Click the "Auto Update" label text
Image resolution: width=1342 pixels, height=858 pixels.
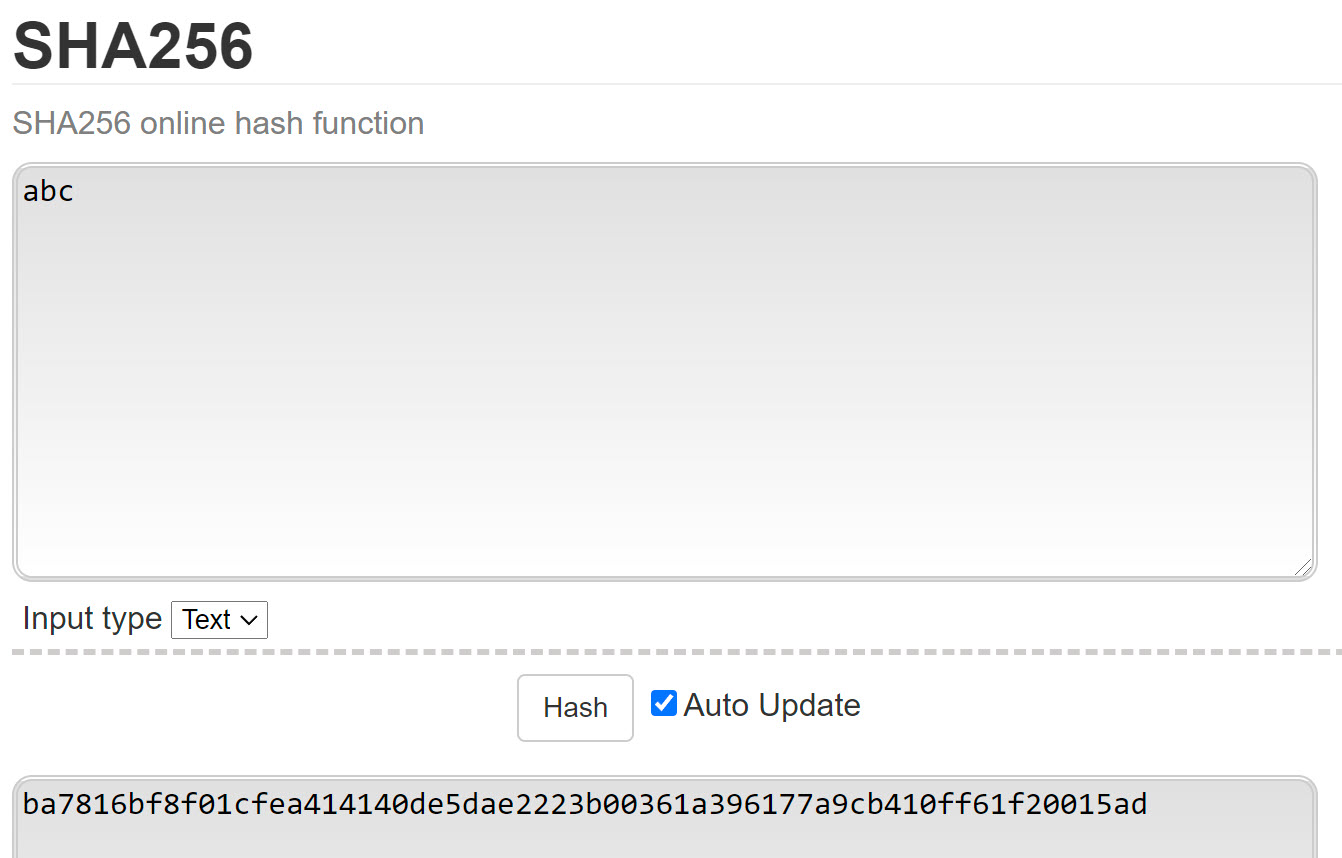coord(772,705)
